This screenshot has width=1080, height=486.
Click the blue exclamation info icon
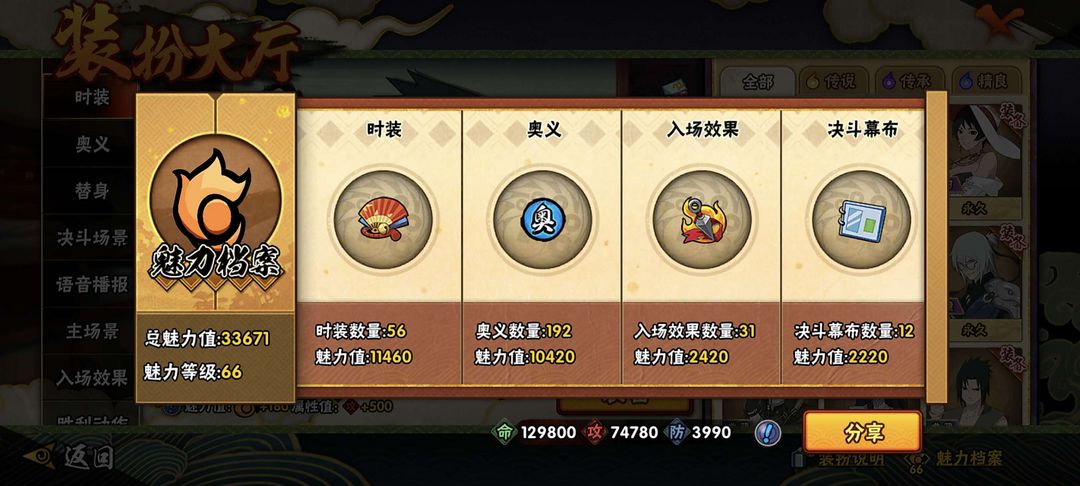767,432
